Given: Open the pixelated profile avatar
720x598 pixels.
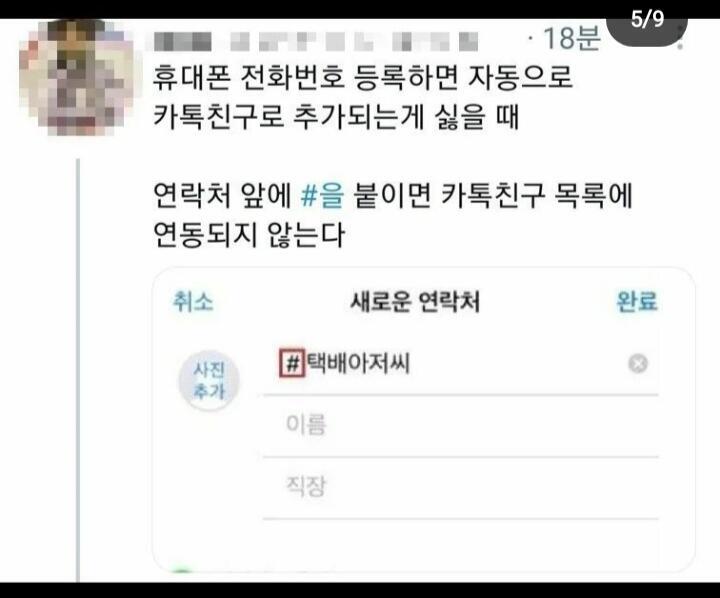Looking at the screenshot, I should tap(76, 76).
